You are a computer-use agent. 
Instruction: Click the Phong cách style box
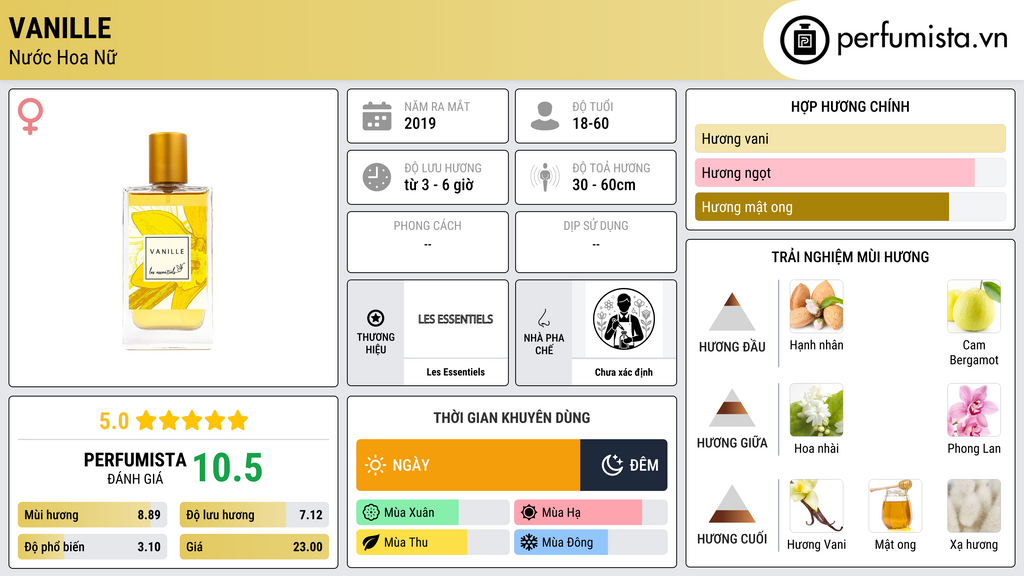coord(428,242)
